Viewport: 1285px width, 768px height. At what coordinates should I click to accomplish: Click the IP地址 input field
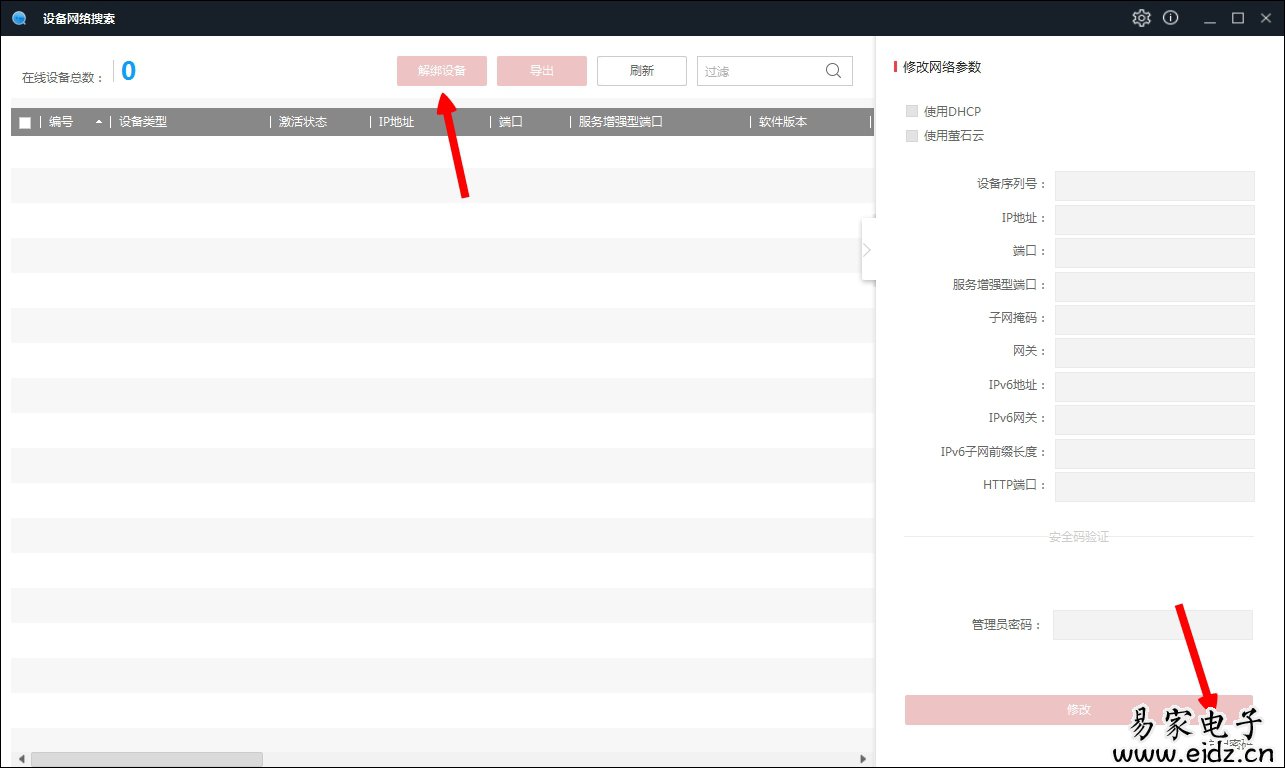1155,219
